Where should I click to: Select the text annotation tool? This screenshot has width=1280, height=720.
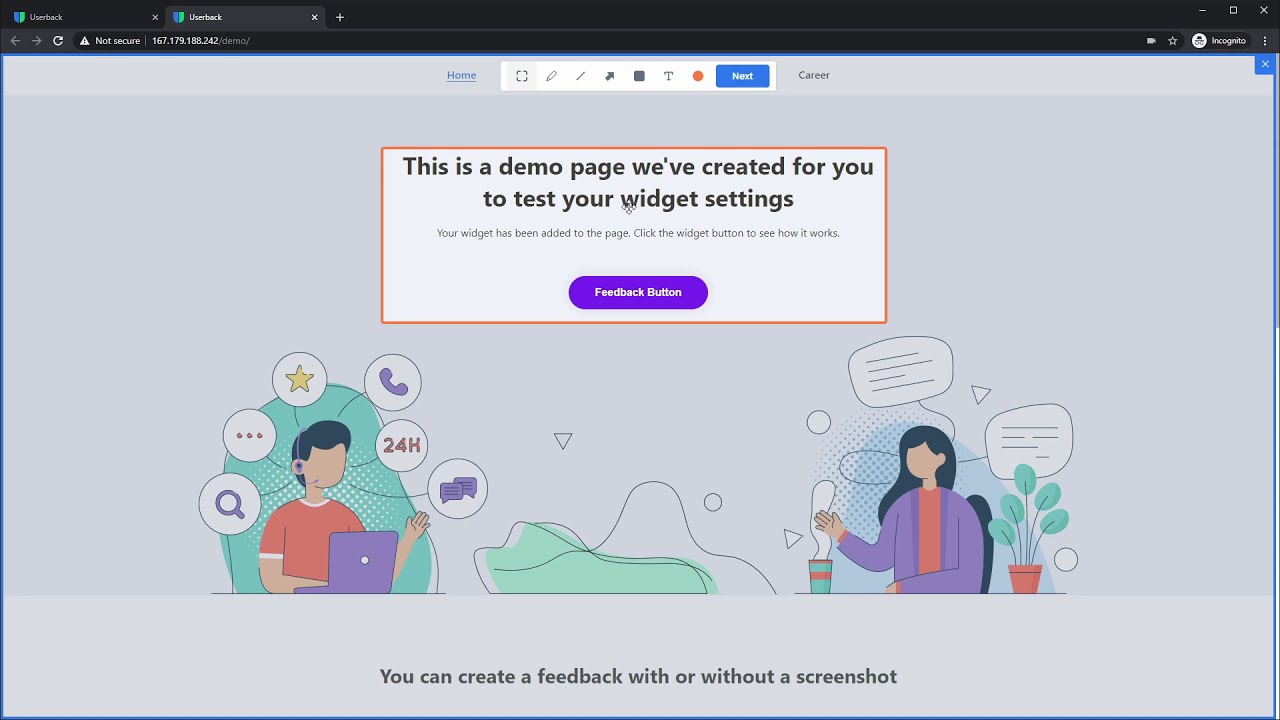[668, 76]
